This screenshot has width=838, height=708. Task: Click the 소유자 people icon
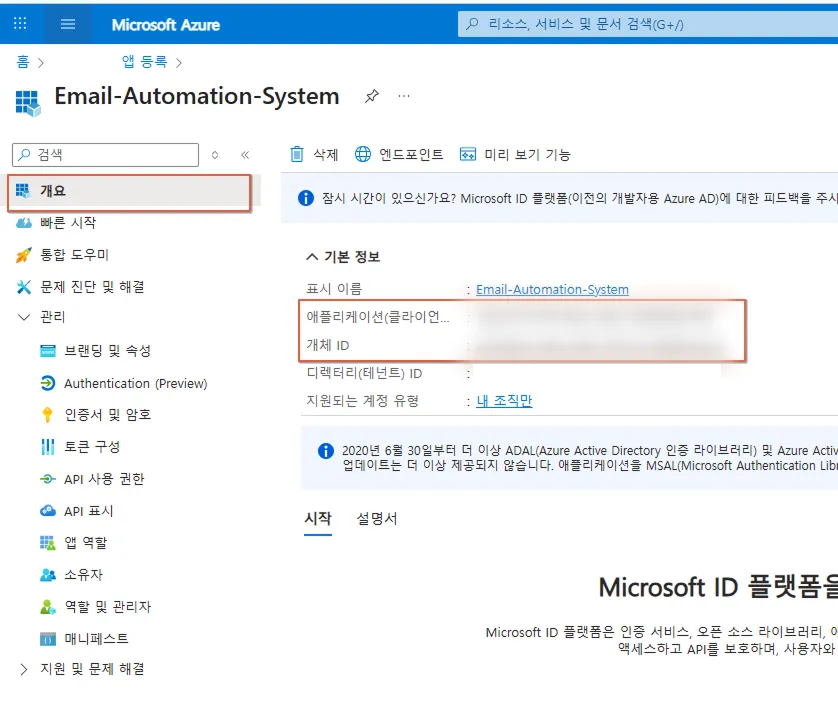pos(48,575)
